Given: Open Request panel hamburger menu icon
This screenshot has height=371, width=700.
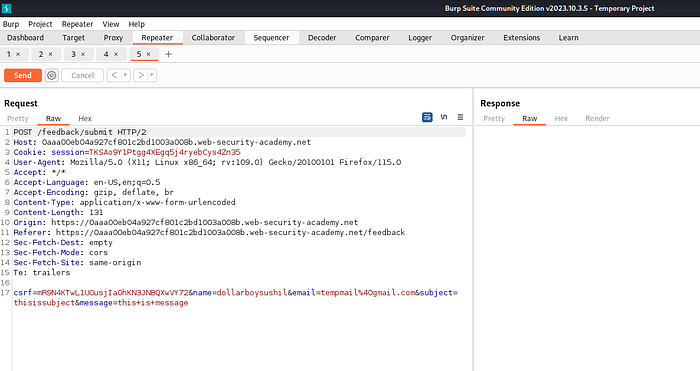Looking at the screenshot, I should tap(460, 117).
